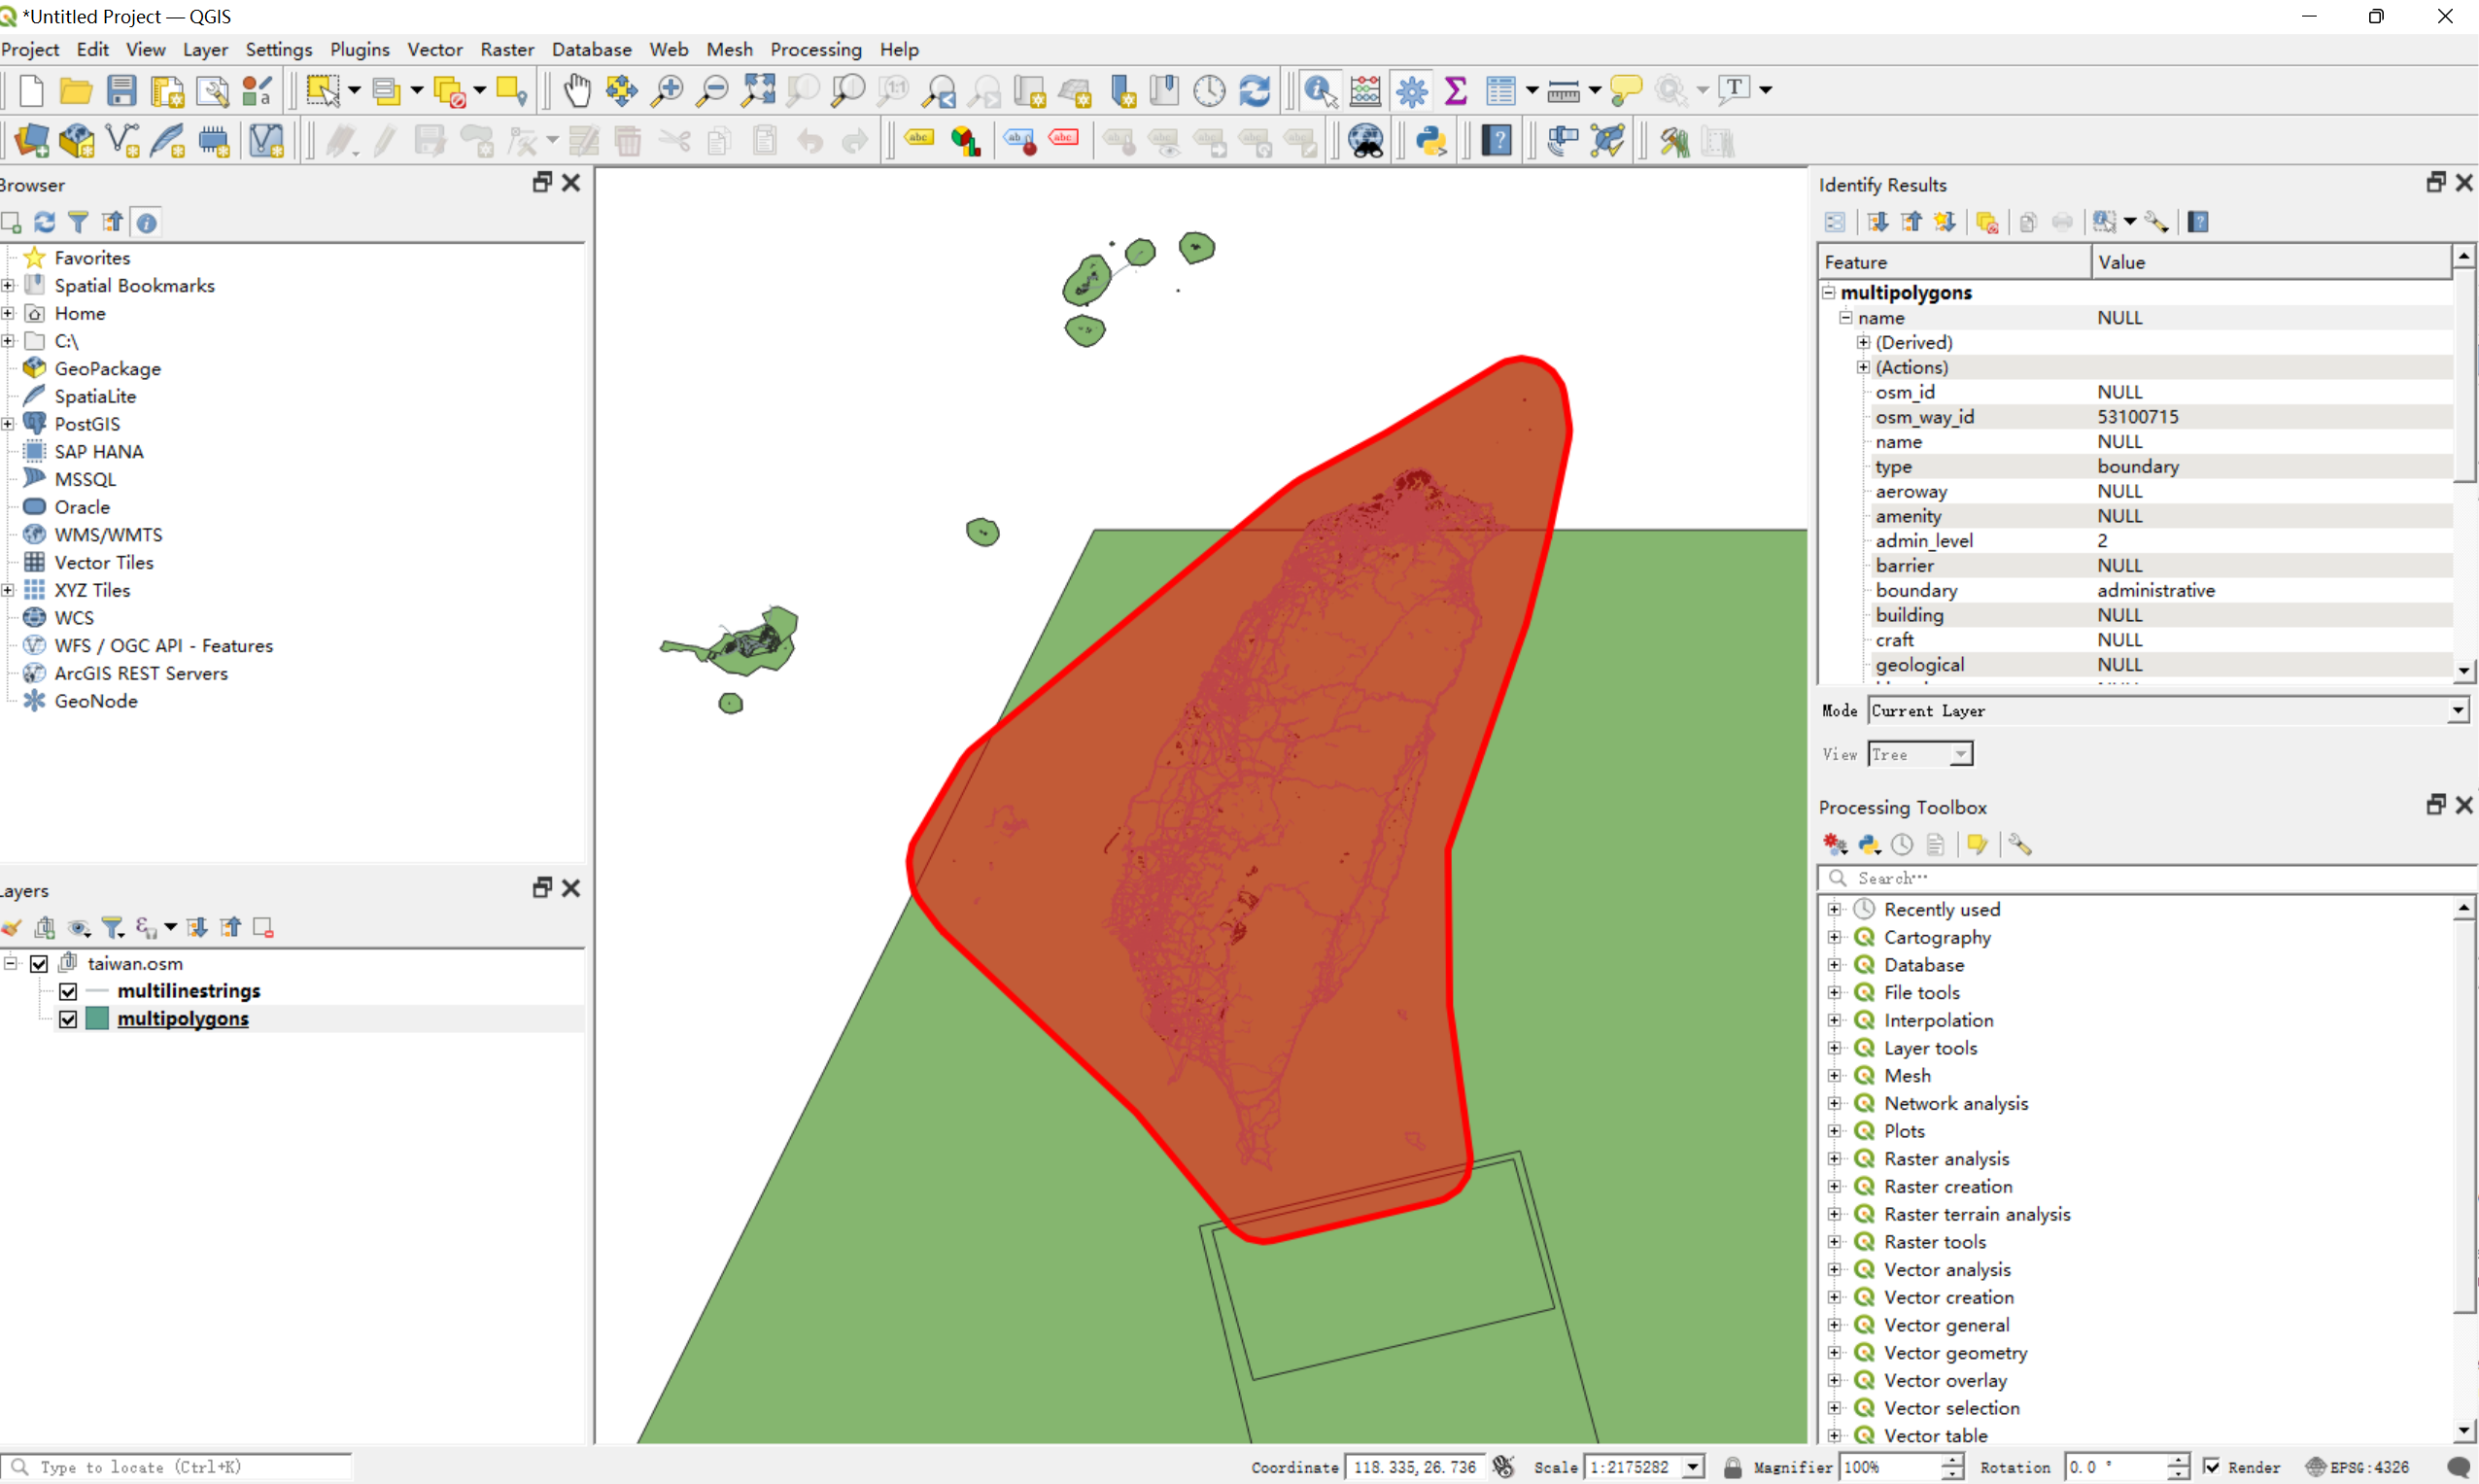Click the Save Project floppy icon

[122, 90]
